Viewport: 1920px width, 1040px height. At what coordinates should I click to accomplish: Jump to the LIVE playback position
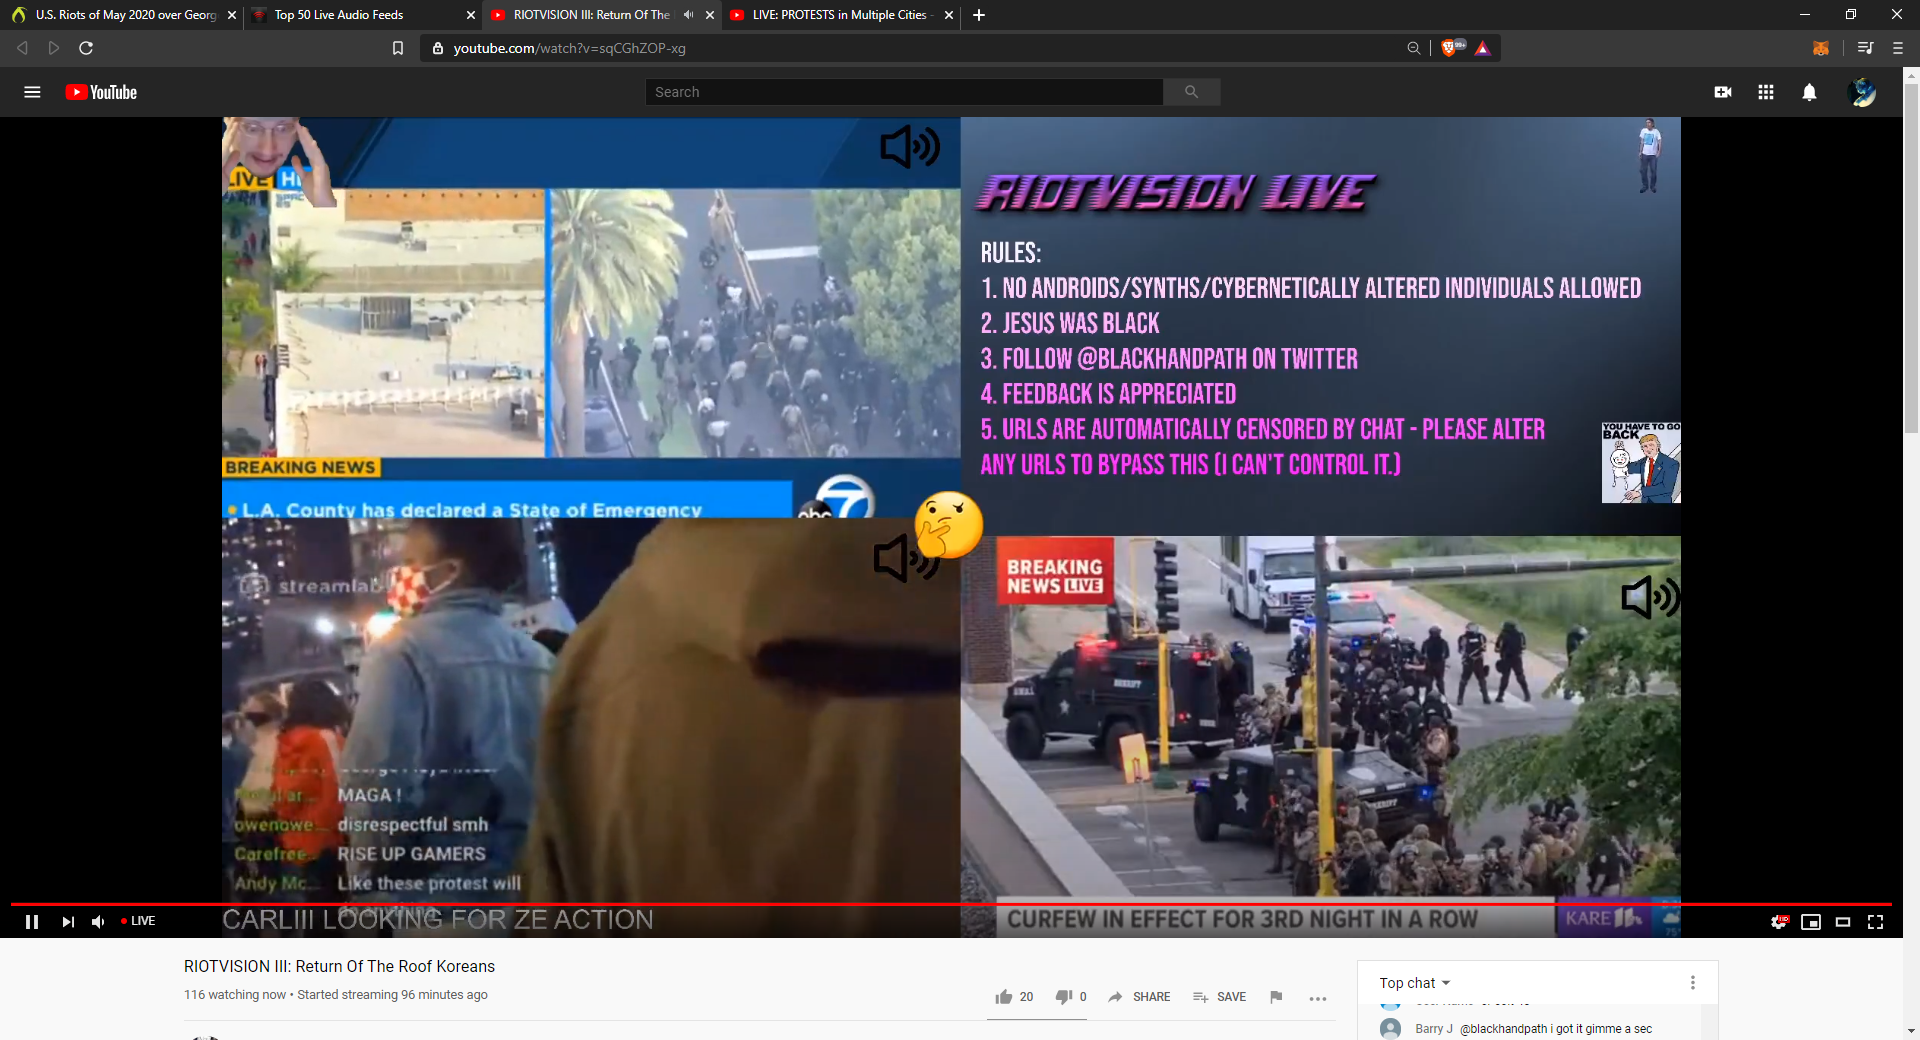(138, 921)
